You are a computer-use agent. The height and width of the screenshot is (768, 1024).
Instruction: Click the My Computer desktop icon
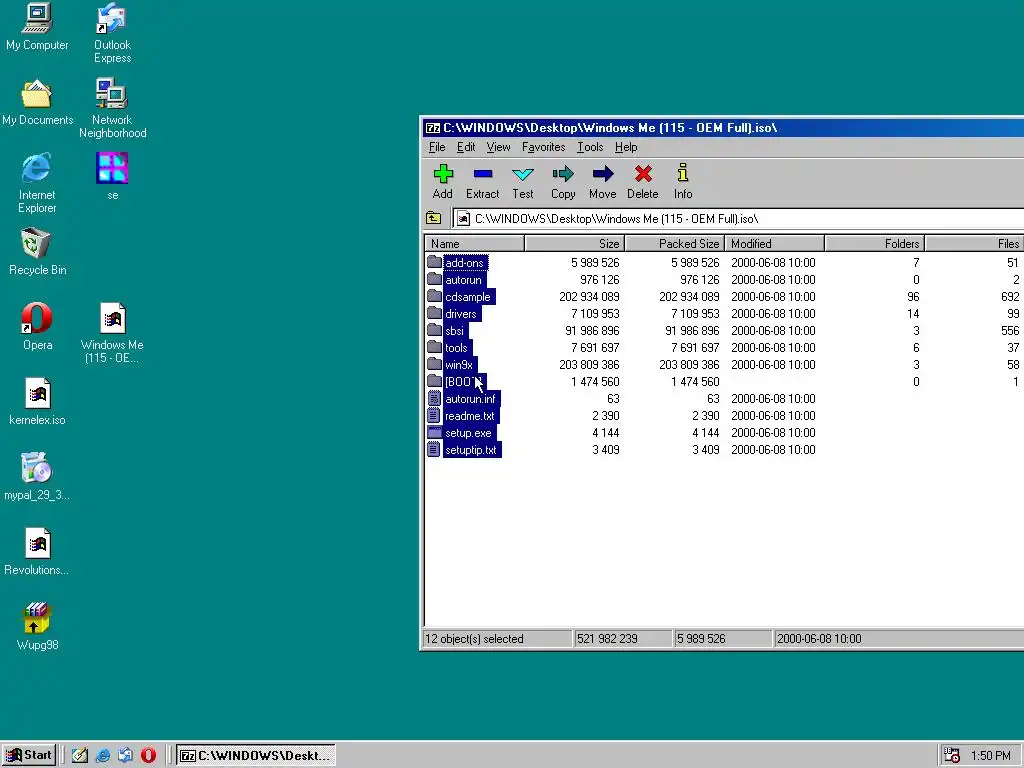click(37, 27)
